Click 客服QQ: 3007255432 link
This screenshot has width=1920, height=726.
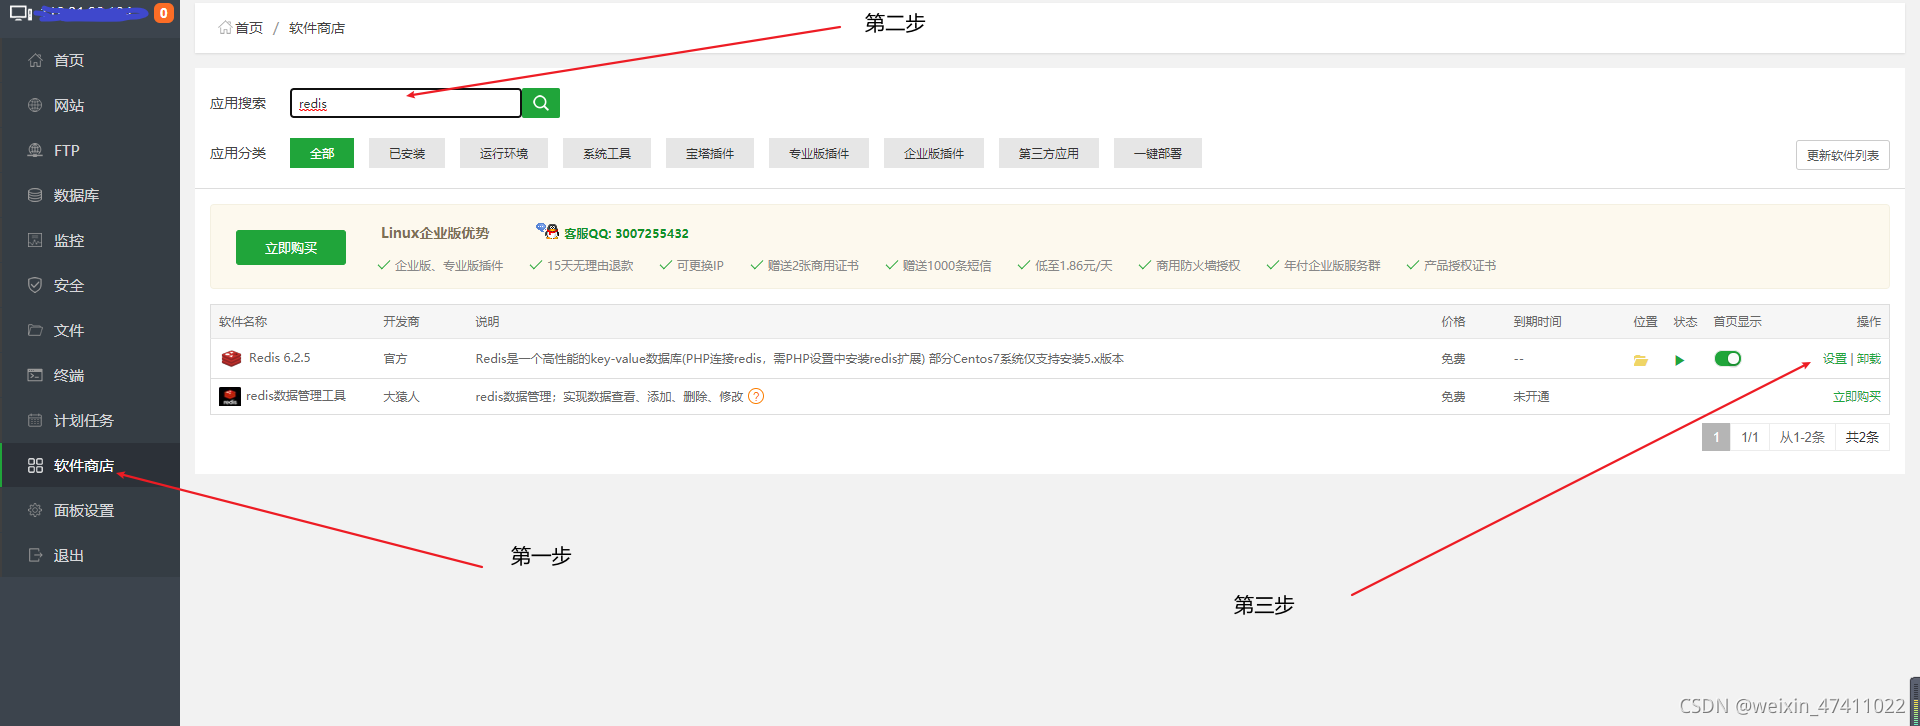pyautogui.click(x=626, y=233)
